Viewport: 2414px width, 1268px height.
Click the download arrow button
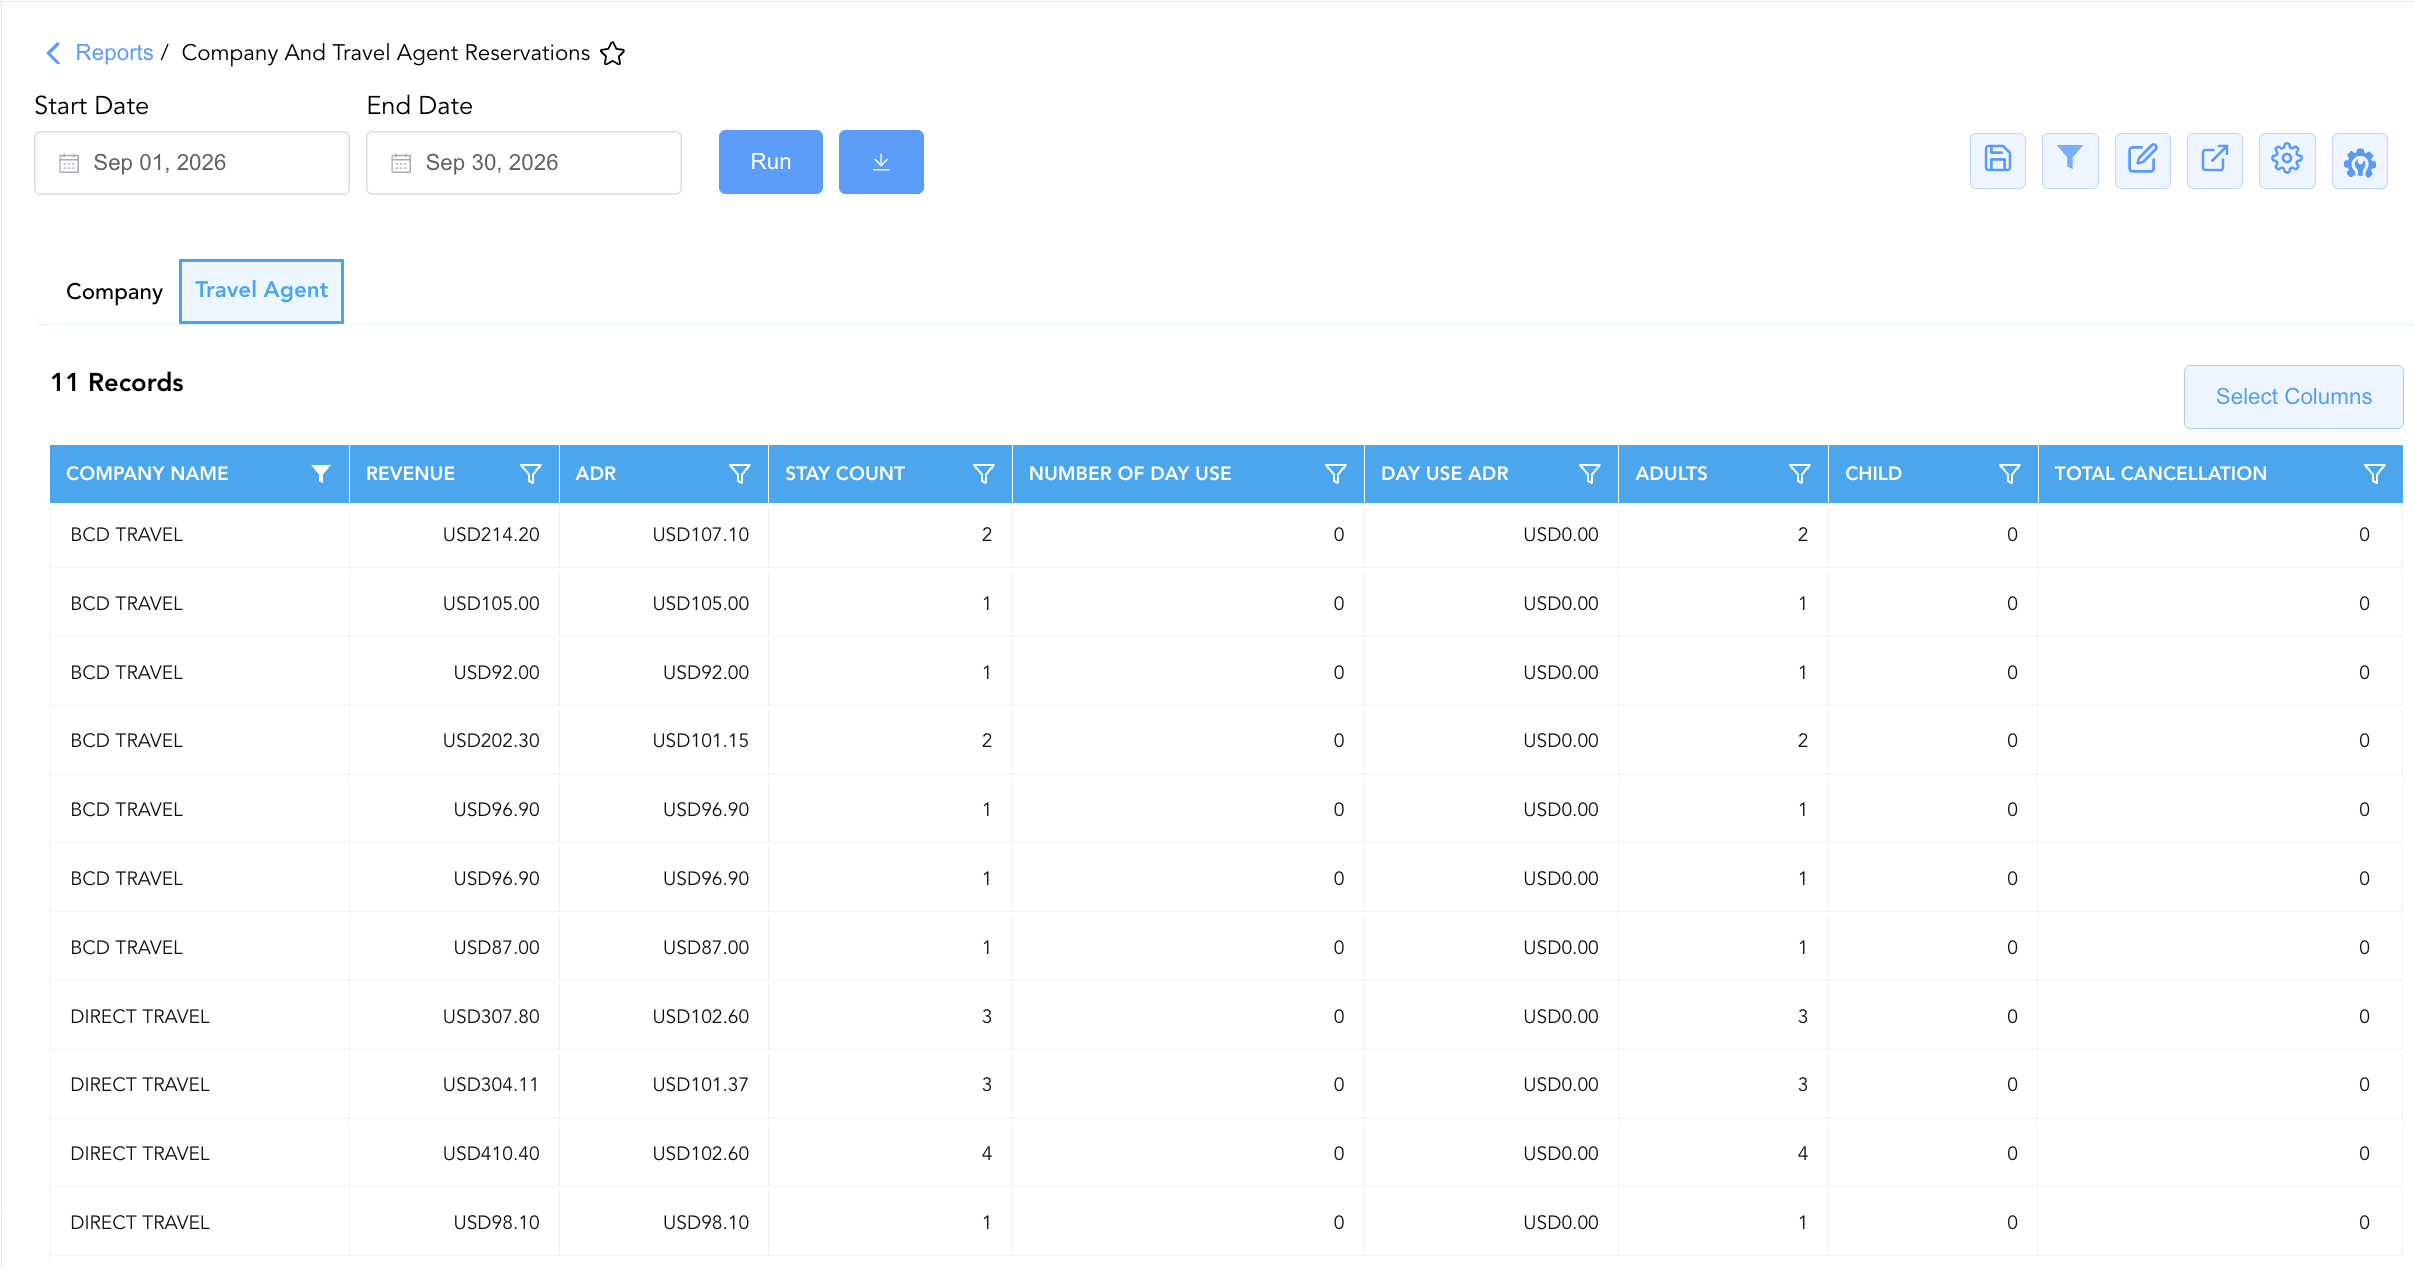coord(881,162)
